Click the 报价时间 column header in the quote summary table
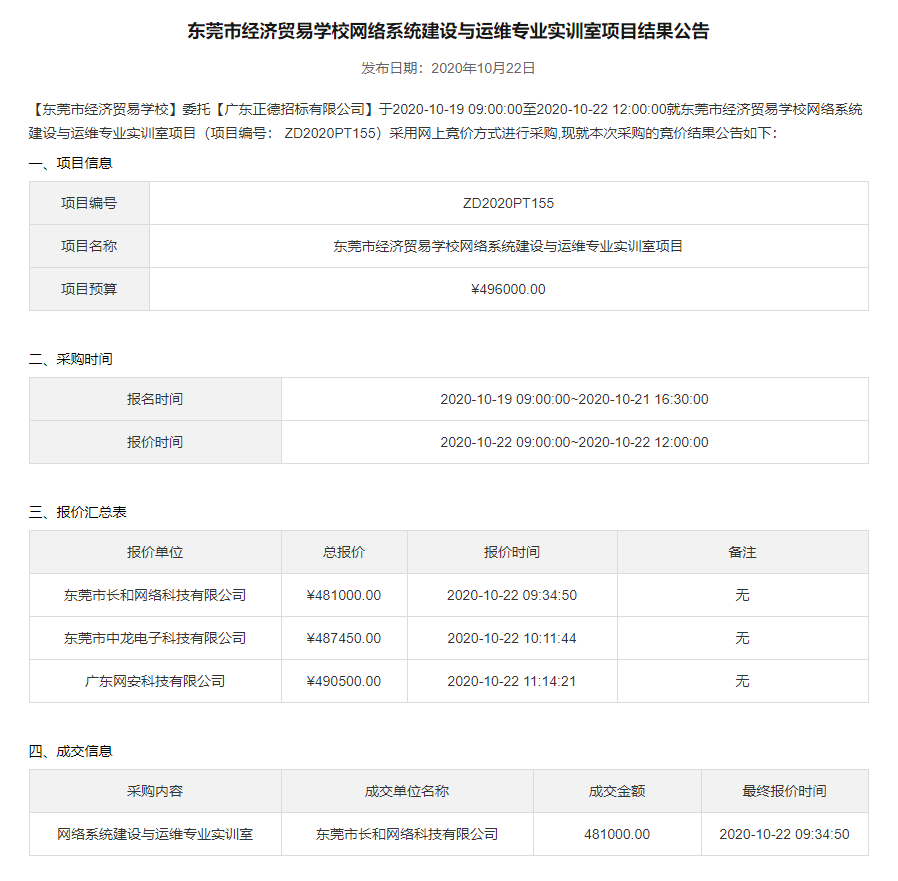 coord(513,552)
